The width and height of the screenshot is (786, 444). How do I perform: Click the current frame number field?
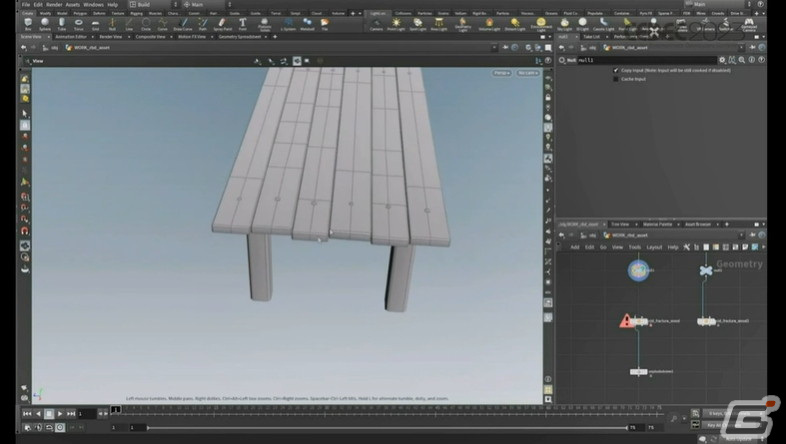point(87,413)
